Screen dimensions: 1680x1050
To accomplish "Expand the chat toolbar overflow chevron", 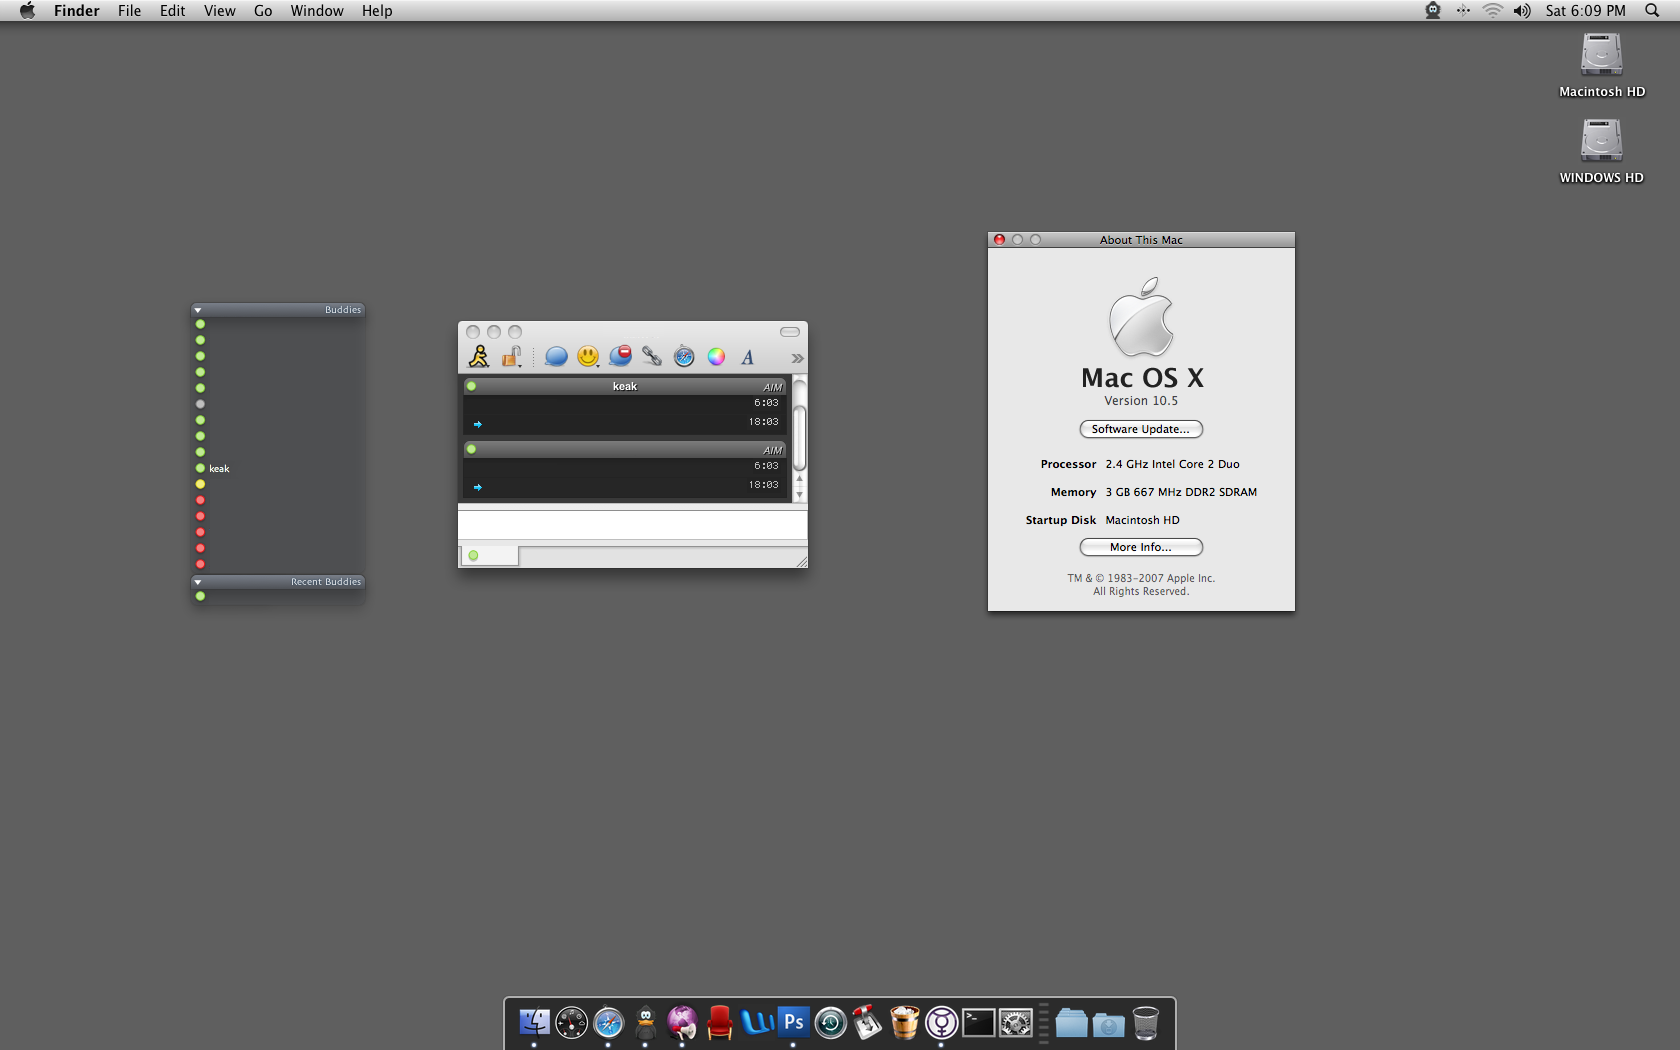I will (x=797, y=358).
